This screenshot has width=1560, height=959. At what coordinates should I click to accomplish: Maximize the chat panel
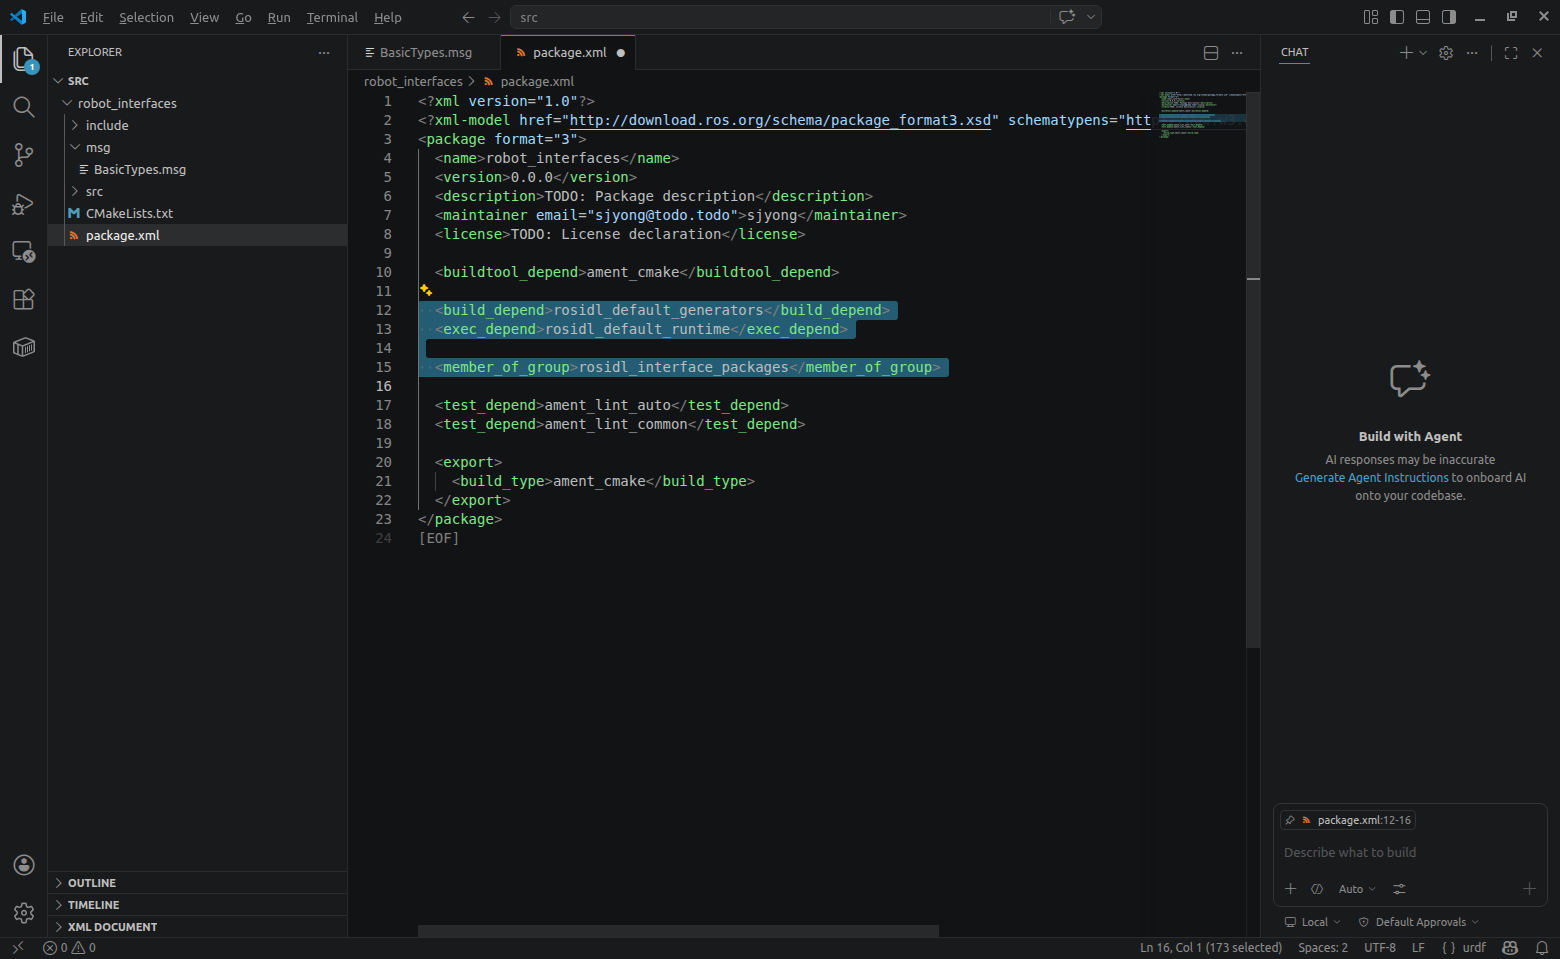[x=1511, y=53]
